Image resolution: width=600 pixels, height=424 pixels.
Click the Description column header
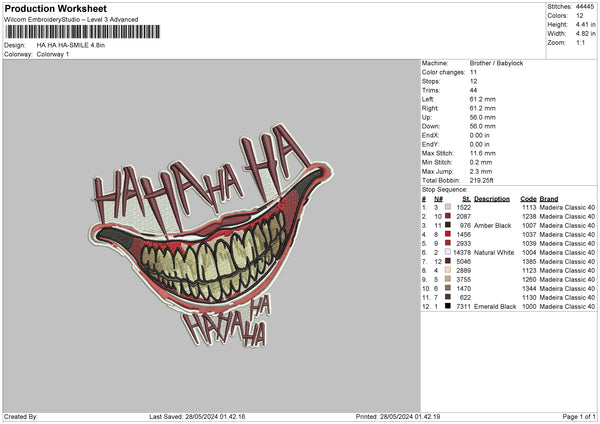pos(491,199)
